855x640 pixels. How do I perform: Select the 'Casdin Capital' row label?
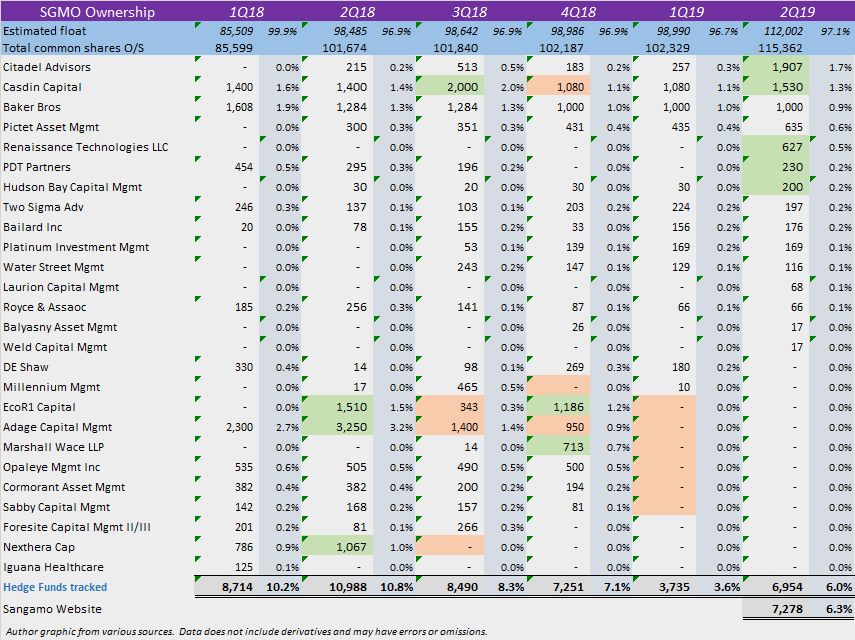(x=42, y=87)
